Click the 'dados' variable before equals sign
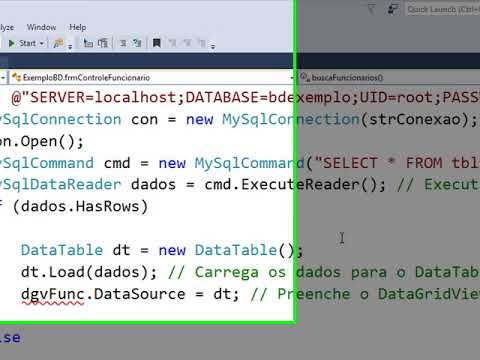480x360 pixels. (153, 184)
